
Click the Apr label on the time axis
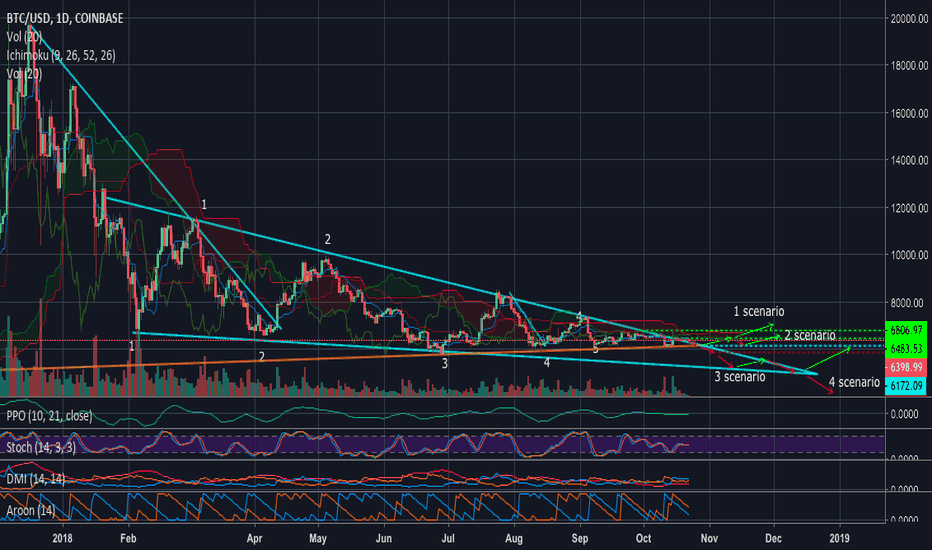pos(254,538)
